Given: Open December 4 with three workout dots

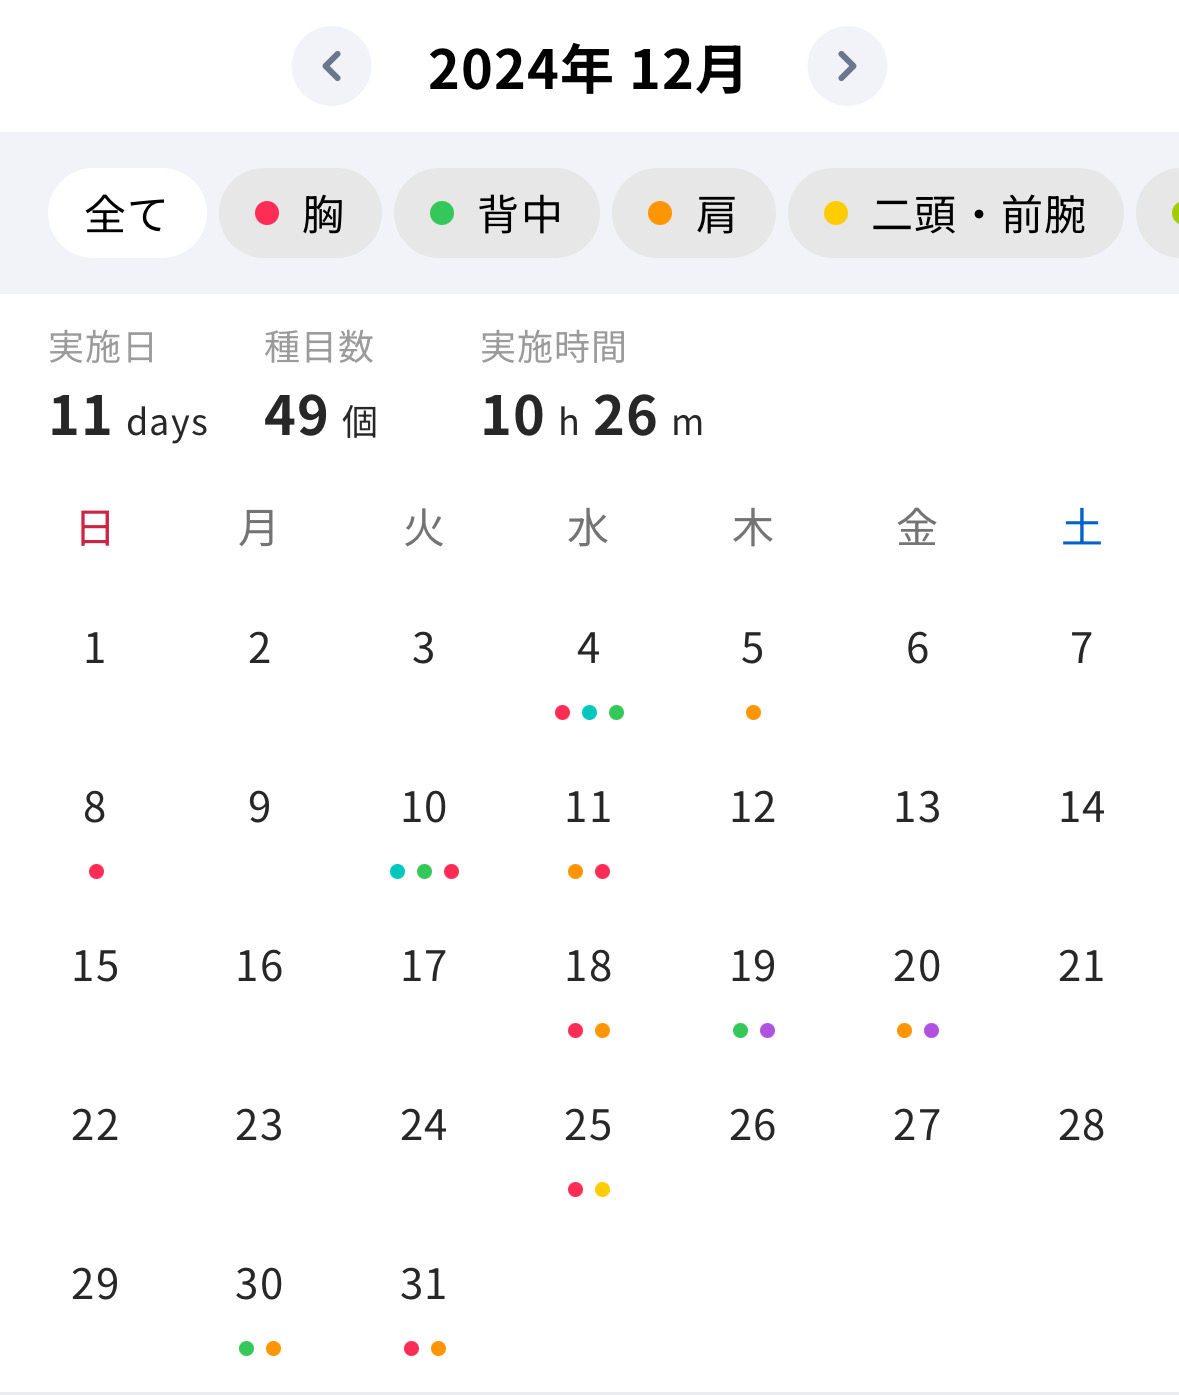Looking at the screenshot, I should (x=589, y=670).
